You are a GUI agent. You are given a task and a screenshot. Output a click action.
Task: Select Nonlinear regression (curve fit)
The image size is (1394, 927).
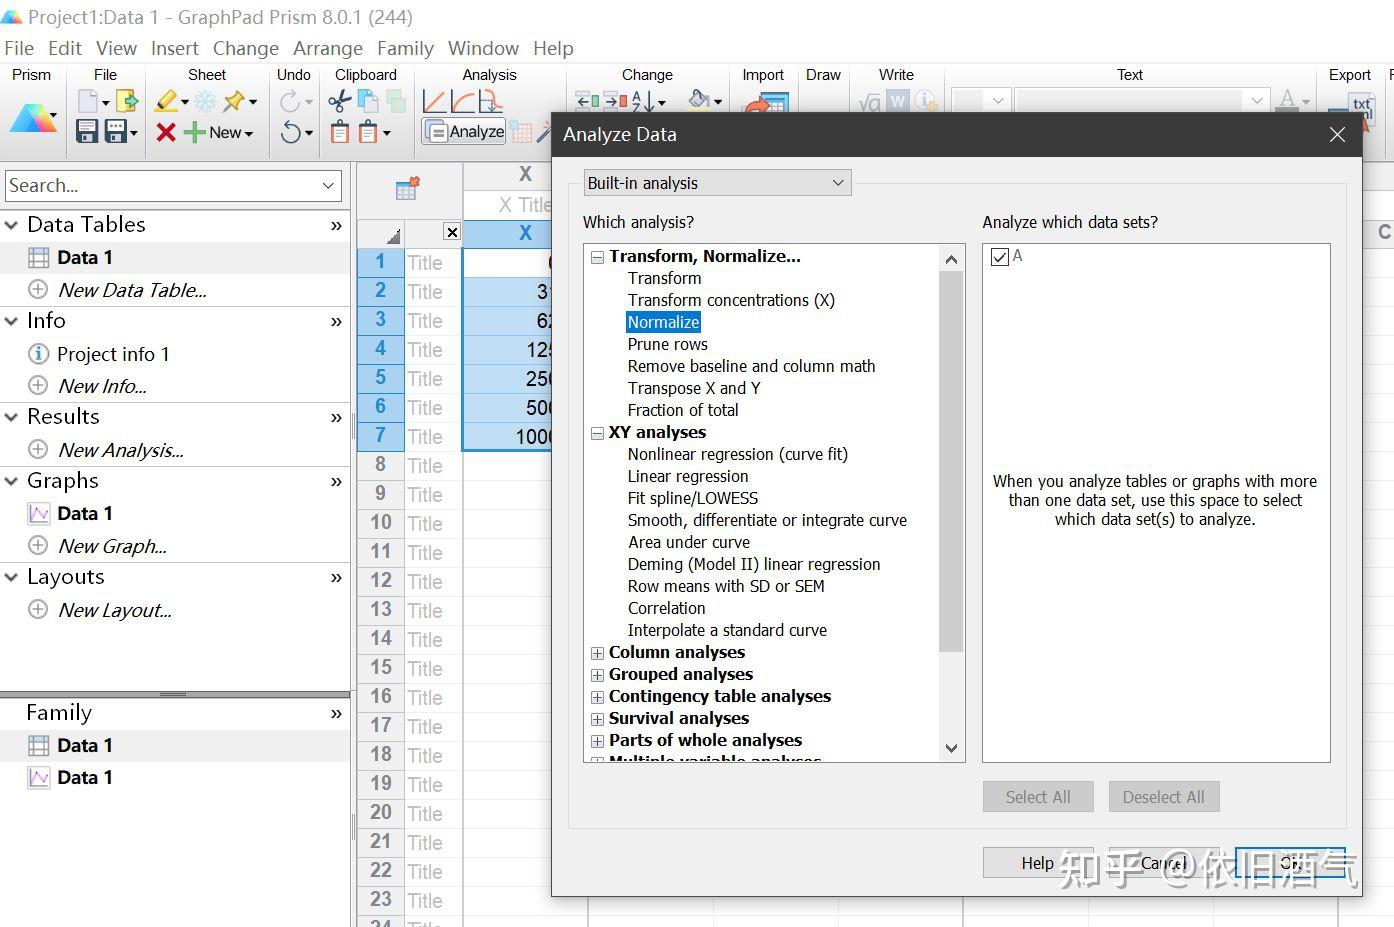click(x=738, y=454)
